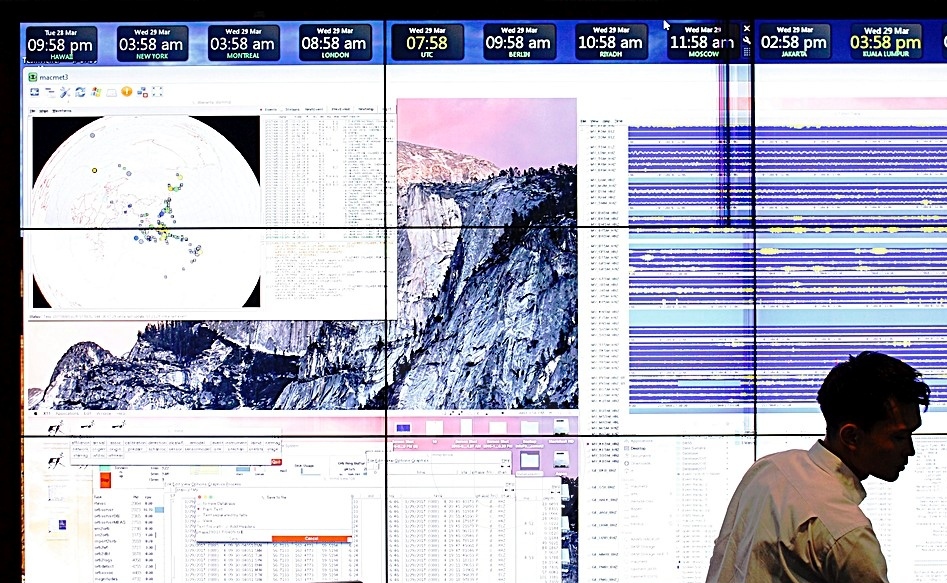
Task: Click the refresh arrows icon in macmet3
Action: click(80, 92)
